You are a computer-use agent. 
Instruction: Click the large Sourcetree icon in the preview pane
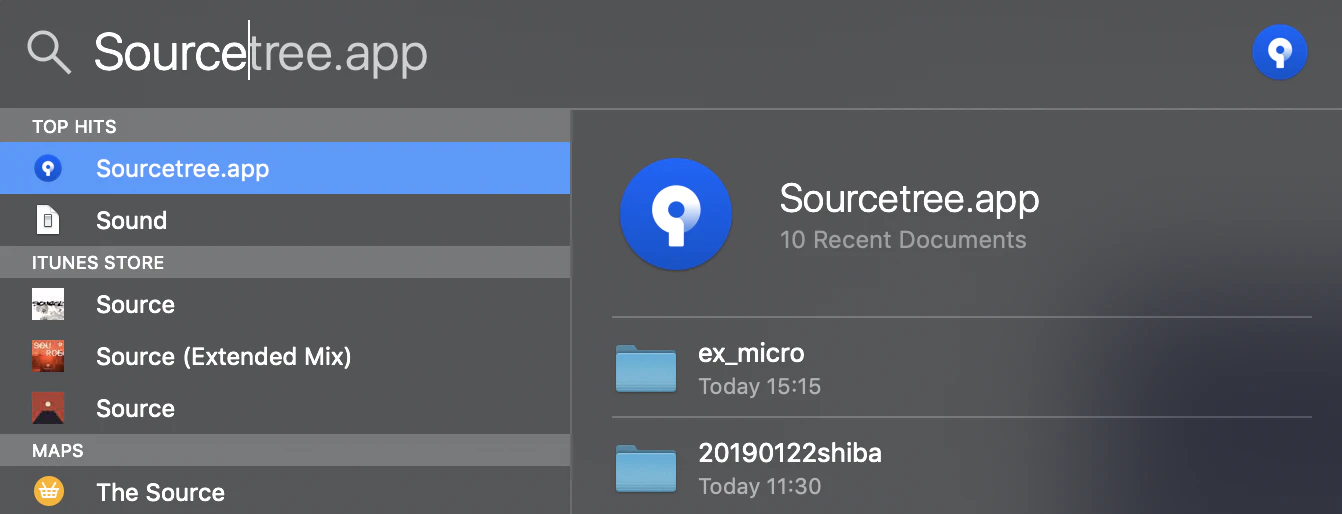(676, 215)
